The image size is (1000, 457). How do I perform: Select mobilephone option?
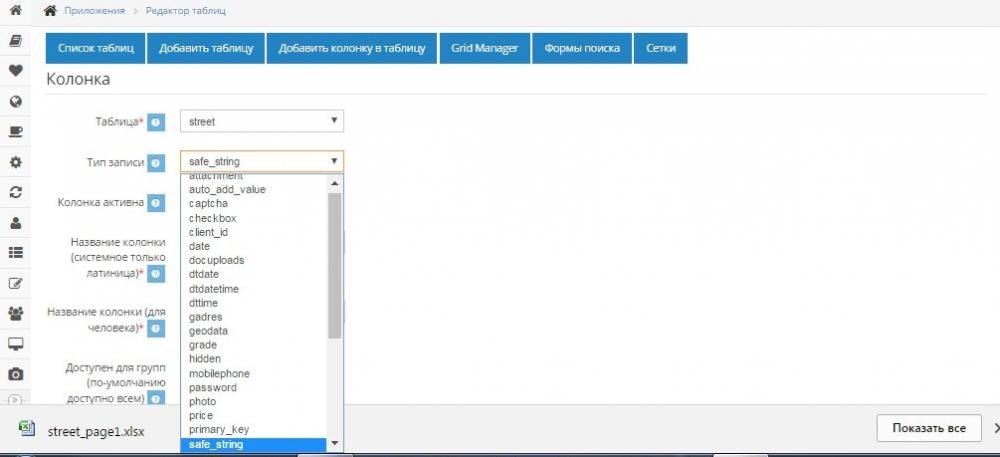(254, 374)
